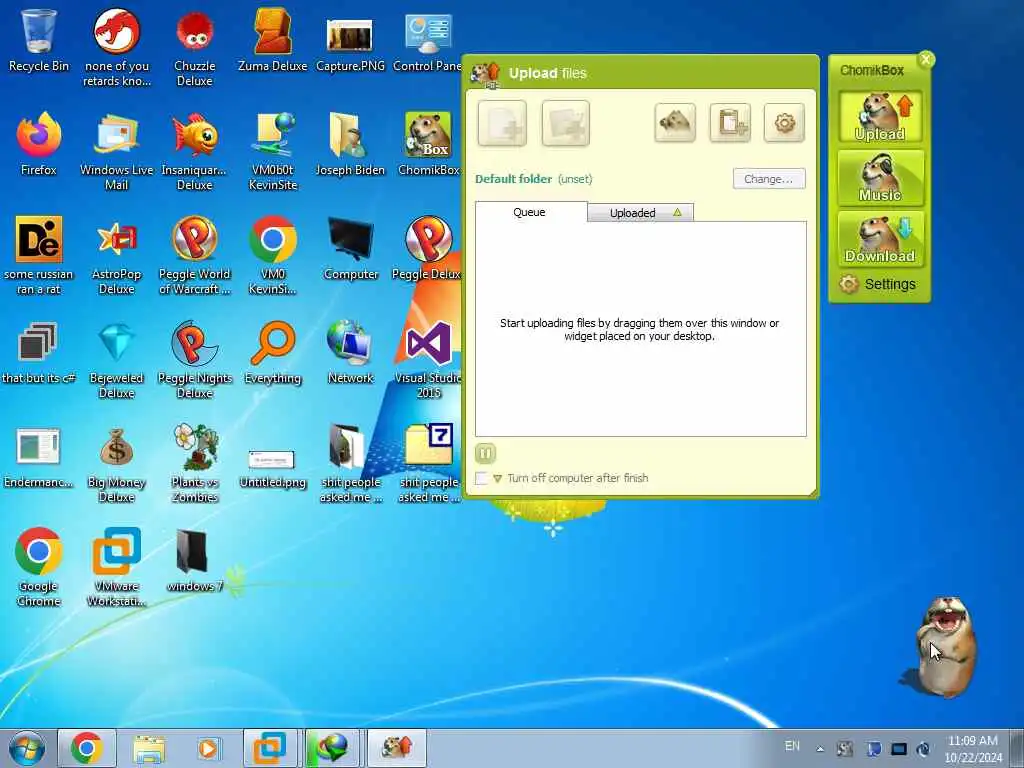Select the Plants vs Zombies desktop icon
This screenshot has height=768, width=1024.
195,464
